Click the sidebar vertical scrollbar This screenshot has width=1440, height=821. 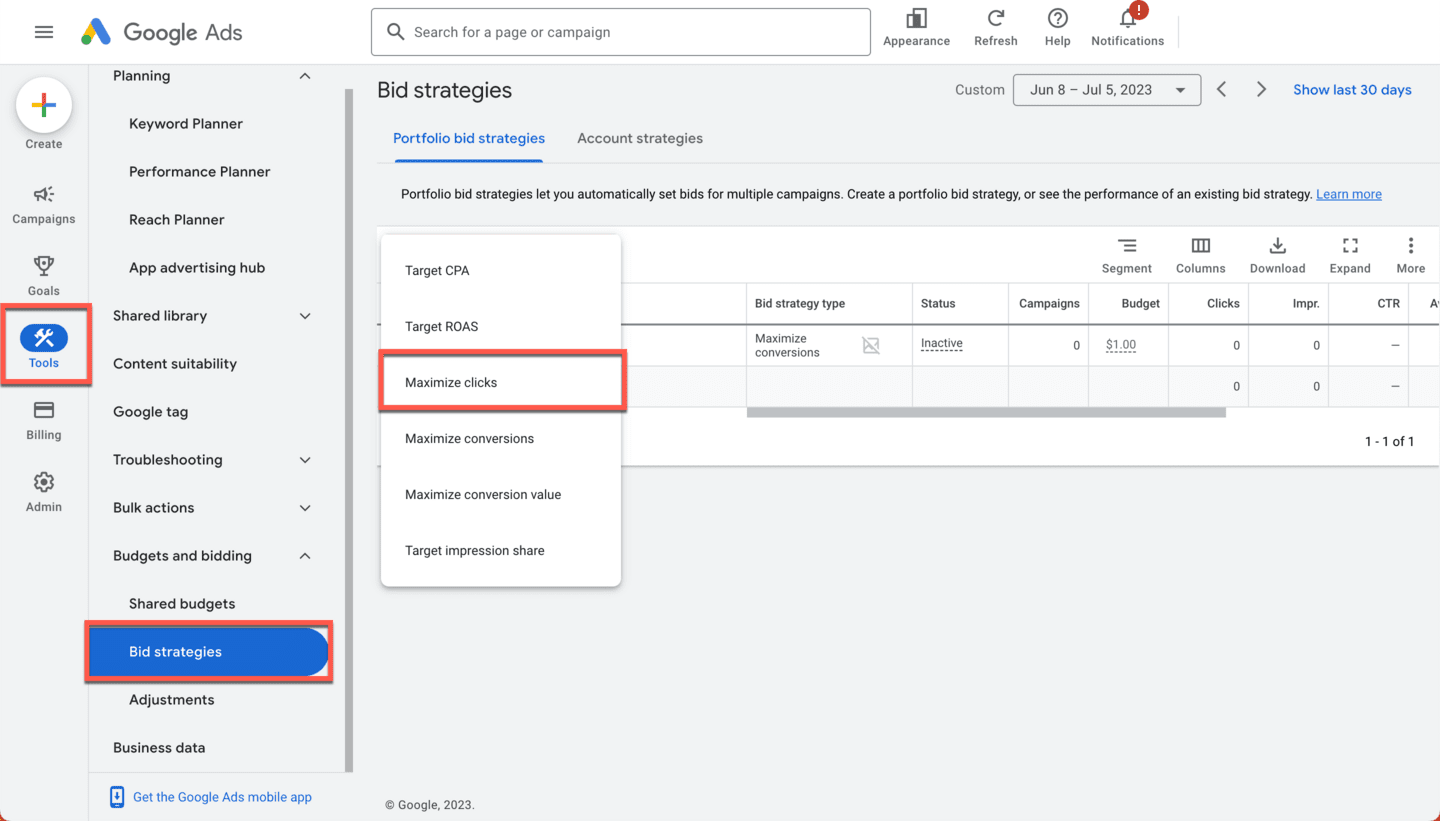pos(349,430)
